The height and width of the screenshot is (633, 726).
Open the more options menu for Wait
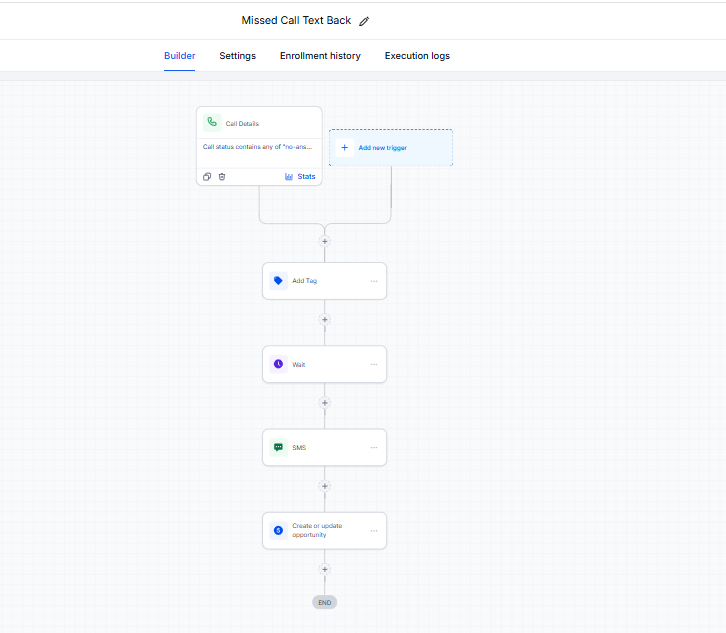(374, 364)
